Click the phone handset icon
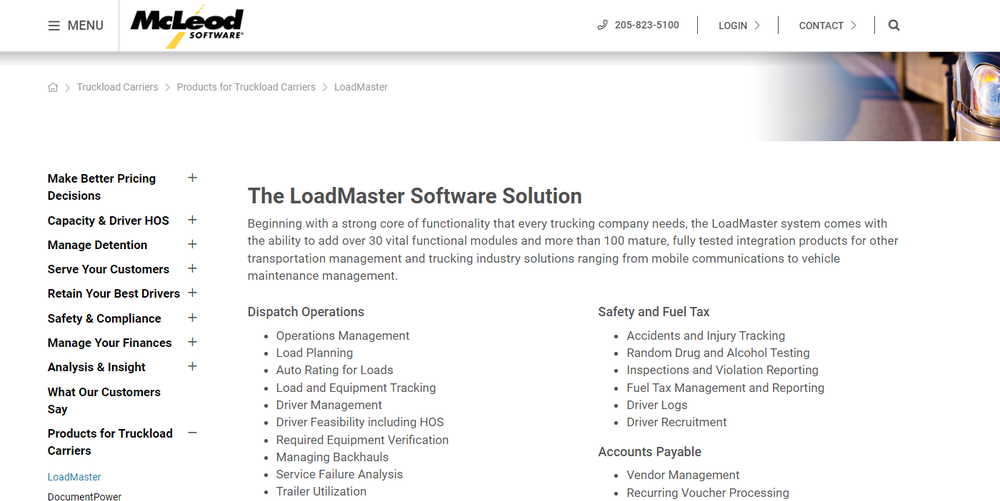 602,25
